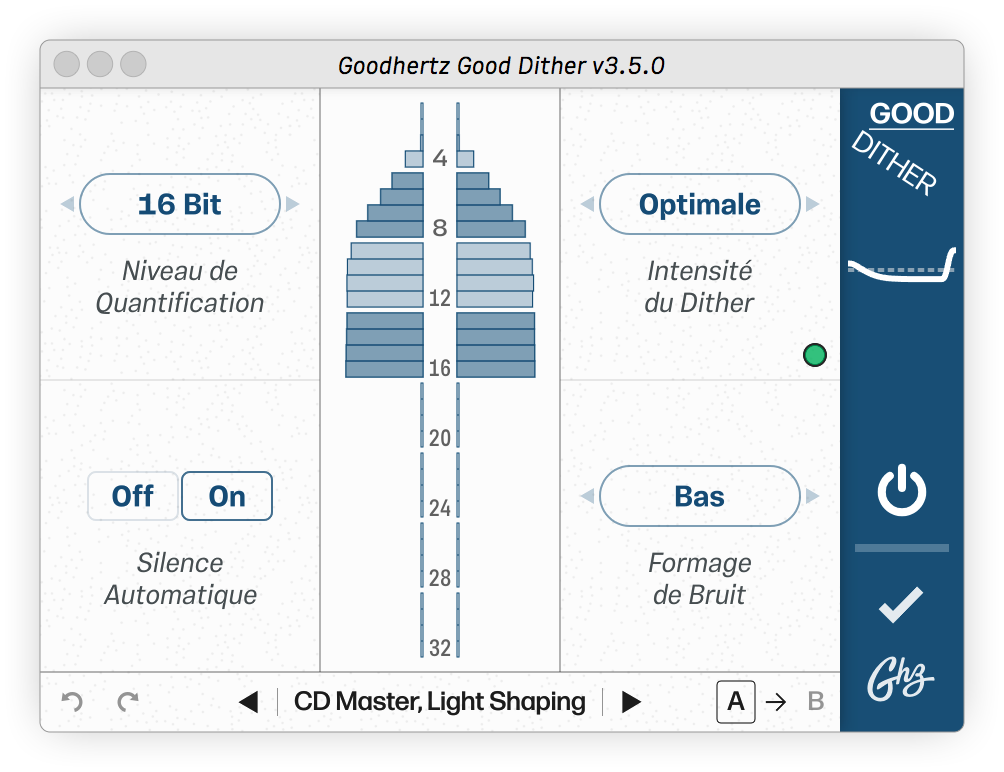Image resolution: width=1004 pixels, height=772 pixels.
Task: Open the Optimale dither intensity dropdown
Action: 700,204
